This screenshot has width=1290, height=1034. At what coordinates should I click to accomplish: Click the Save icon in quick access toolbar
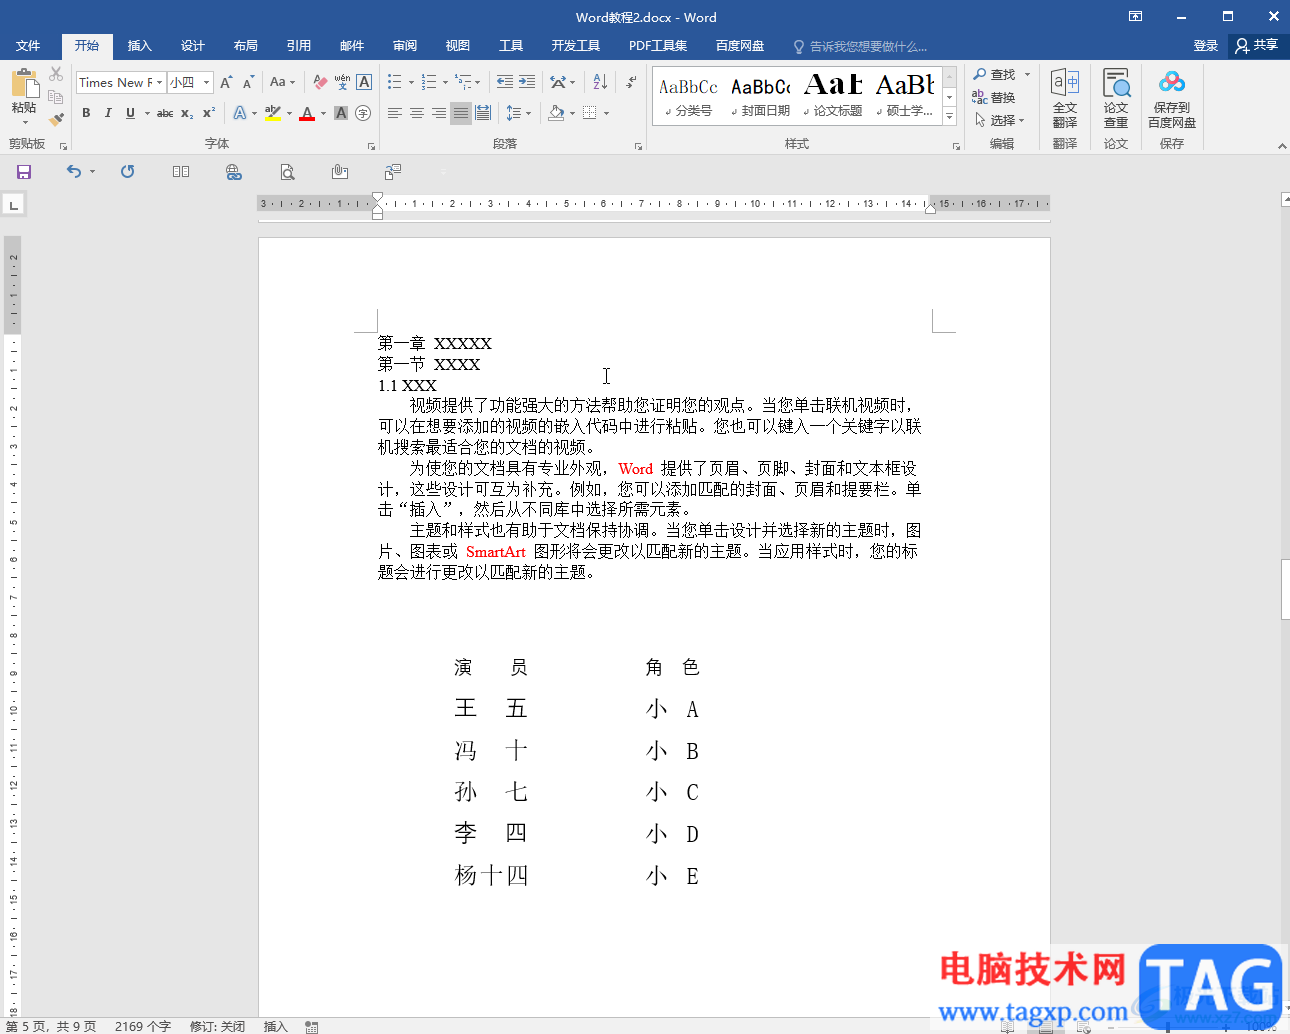coord(24,172)
